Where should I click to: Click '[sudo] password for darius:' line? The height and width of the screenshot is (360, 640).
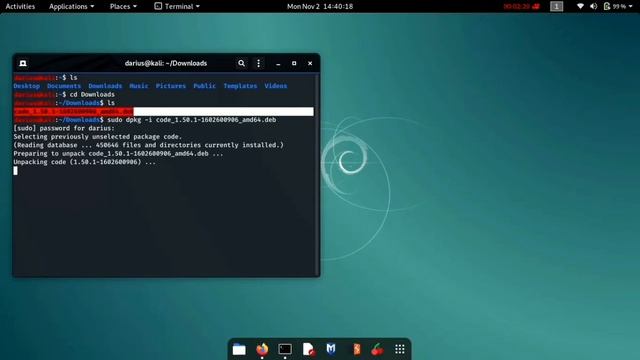tap(64, 128)
